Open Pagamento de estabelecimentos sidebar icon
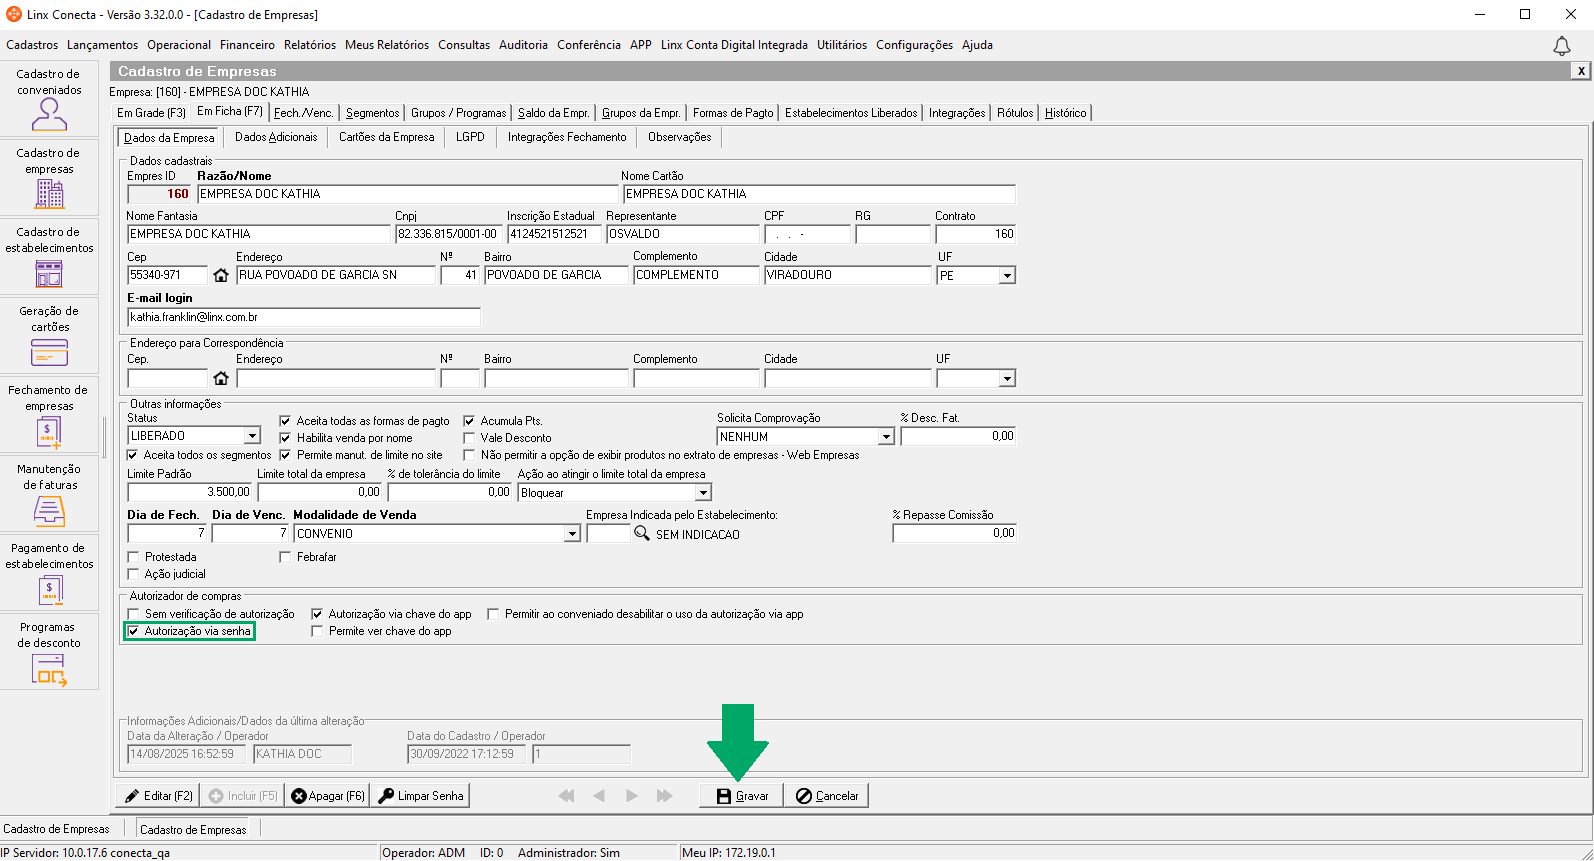The width and height of the screenshot is (1594, 861). click(x=49, y=590)
